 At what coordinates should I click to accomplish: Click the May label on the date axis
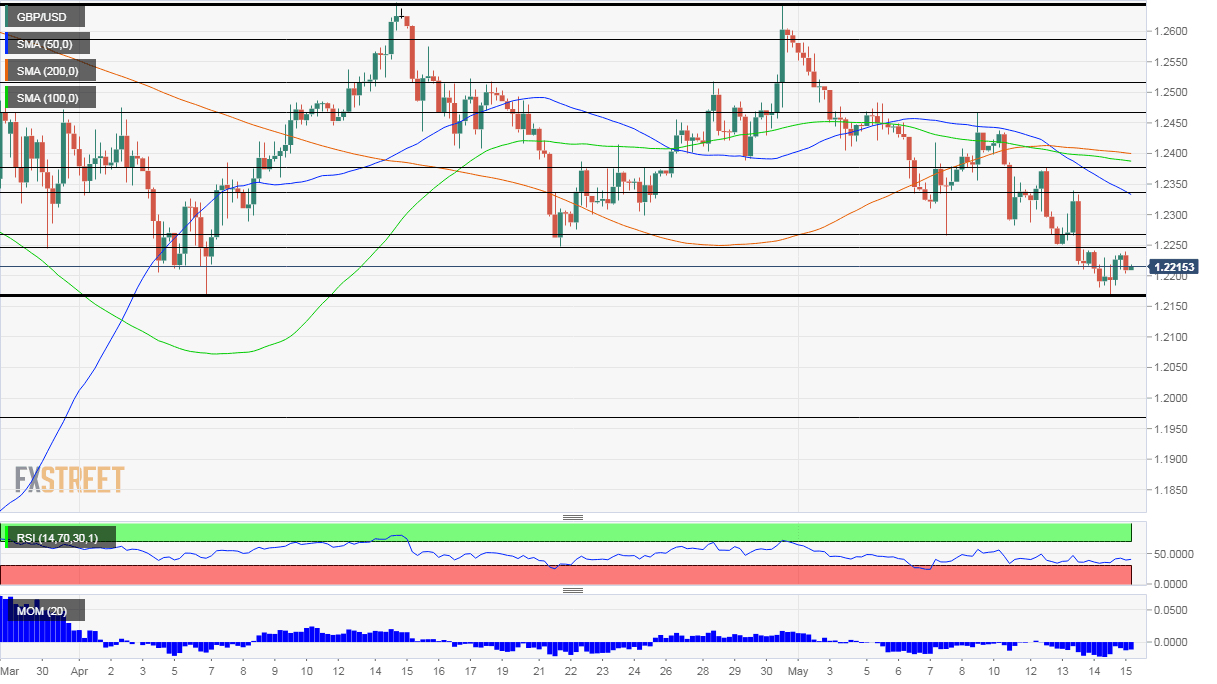coord(800,670)
